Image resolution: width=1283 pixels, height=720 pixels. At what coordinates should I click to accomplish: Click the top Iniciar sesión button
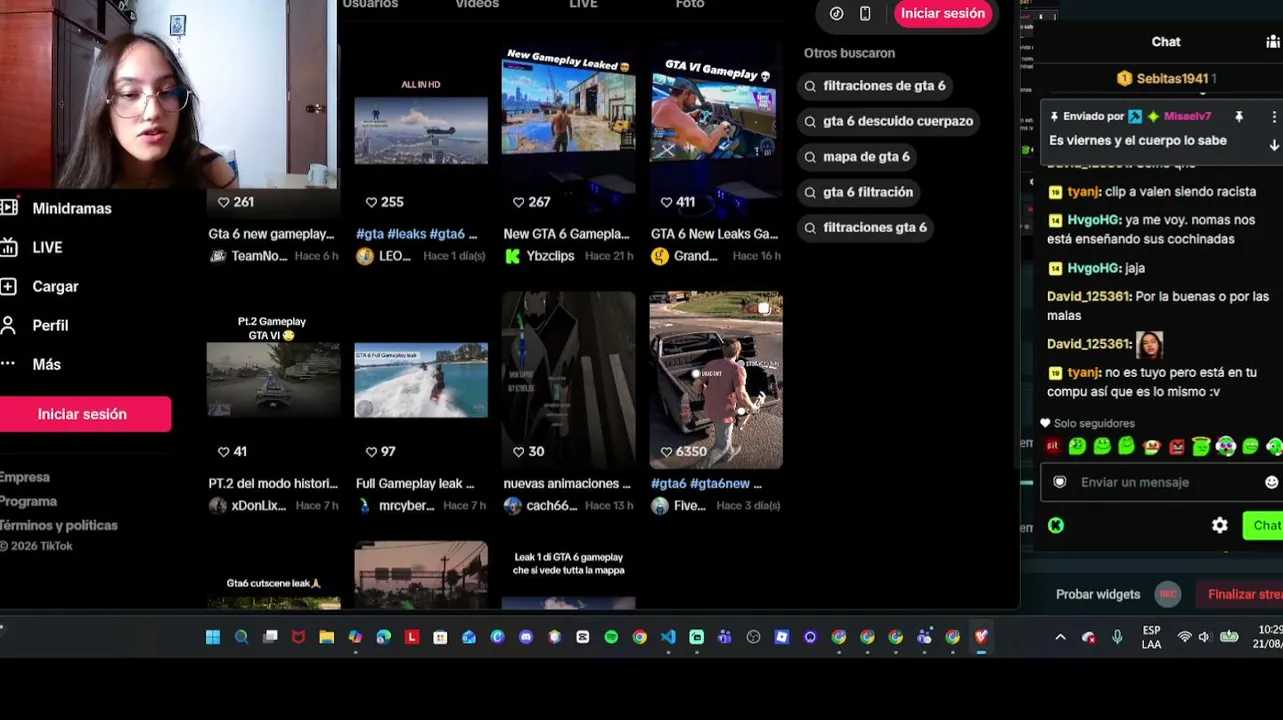943,13
